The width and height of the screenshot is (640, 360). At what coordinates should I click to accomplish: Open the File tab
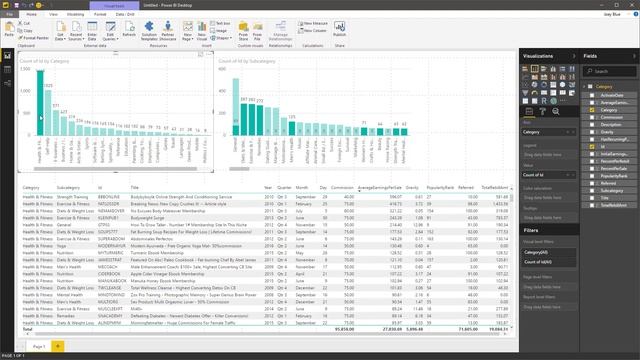9,14
